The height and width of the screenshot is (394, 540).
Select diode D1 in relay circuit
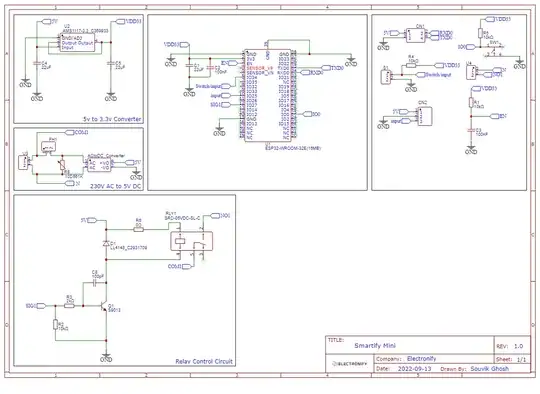point(106,243)
